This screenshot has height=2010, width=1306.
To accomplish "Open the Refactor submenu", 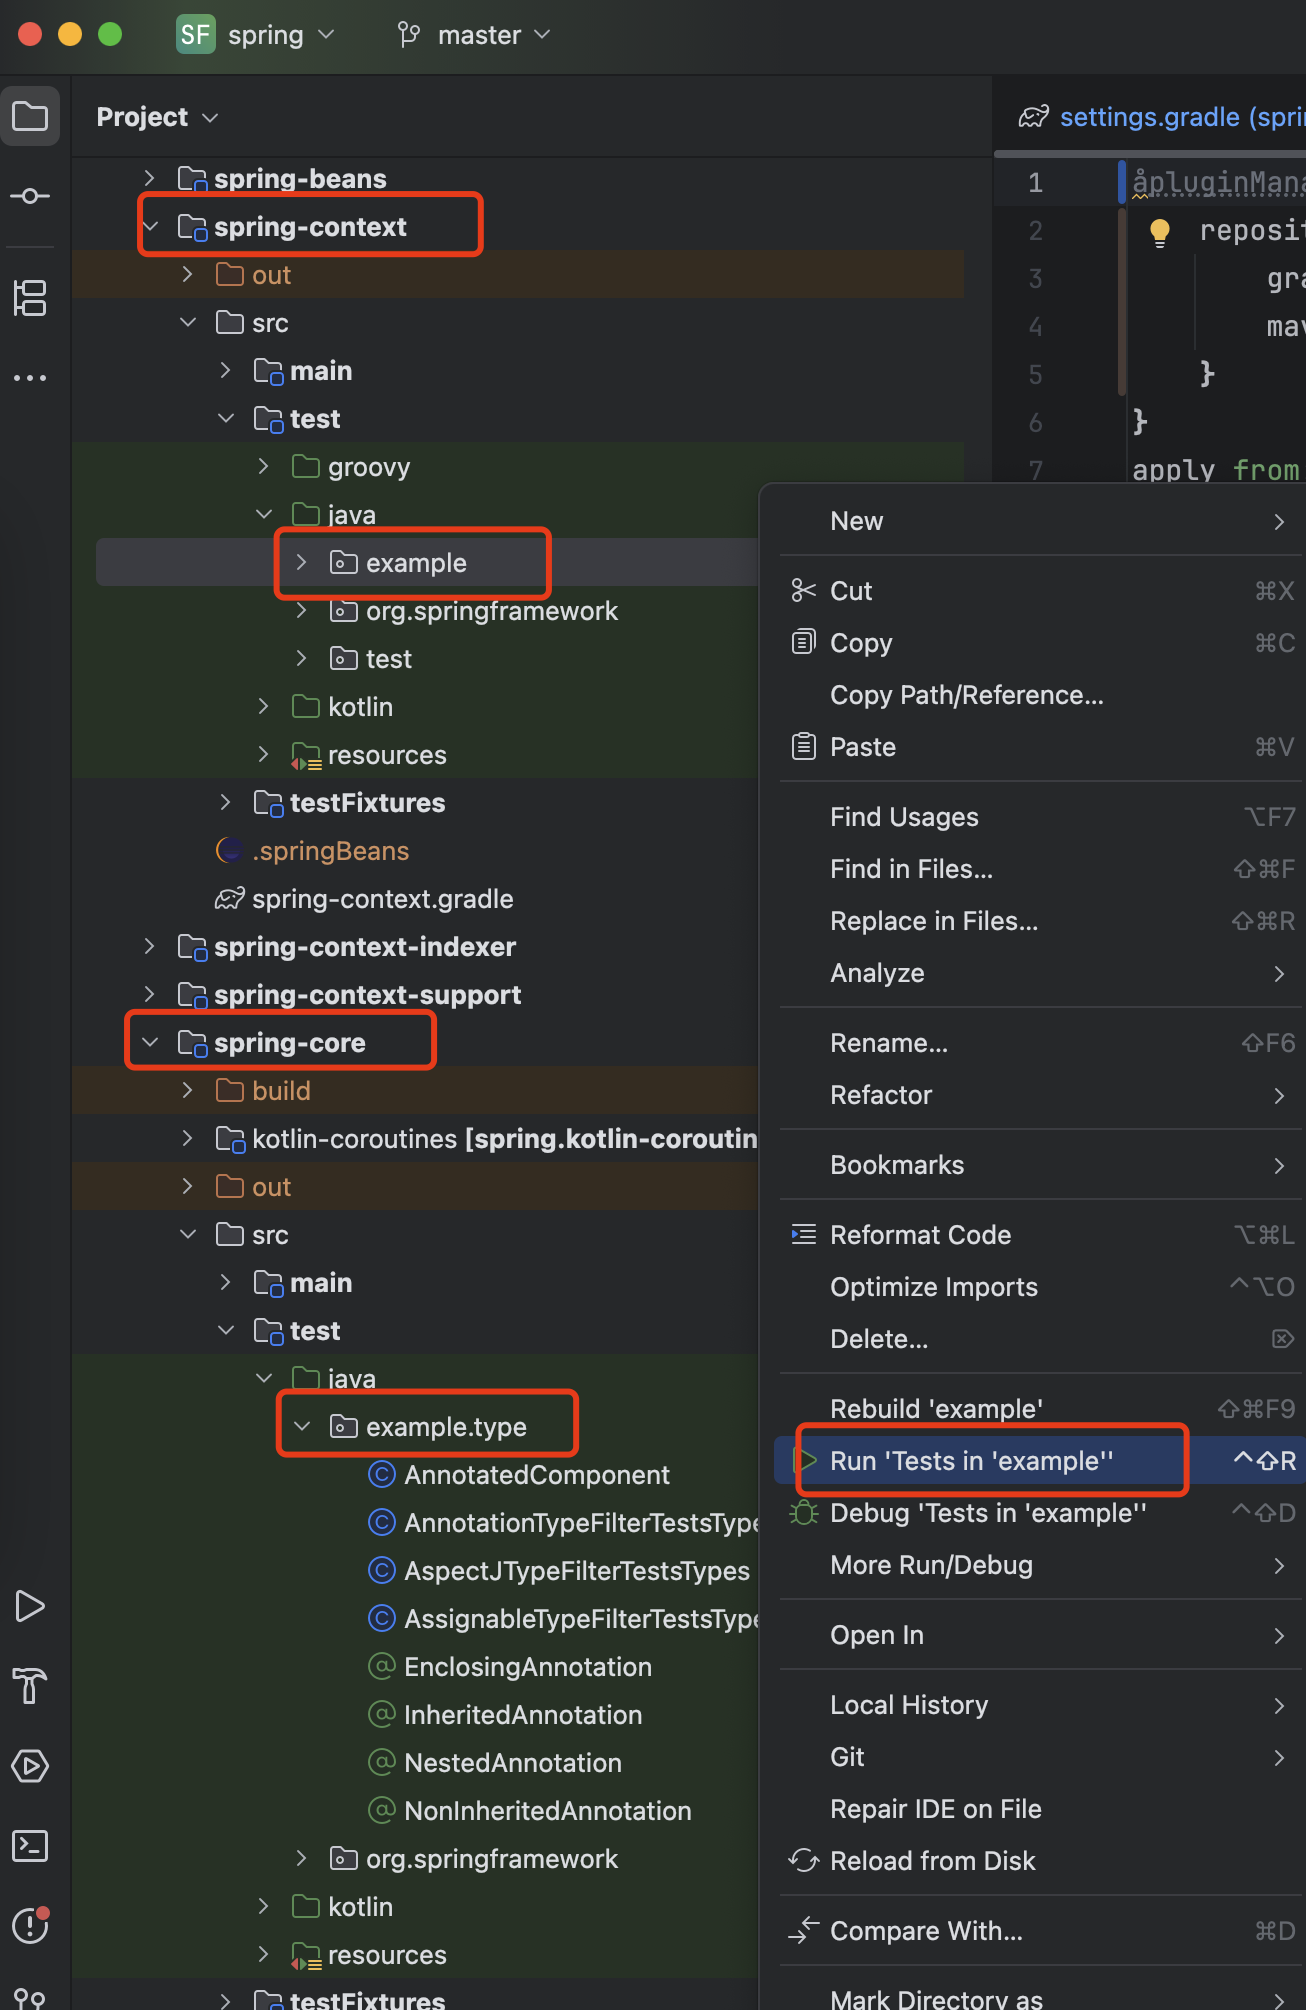I will click(x=1040, y=1095).
